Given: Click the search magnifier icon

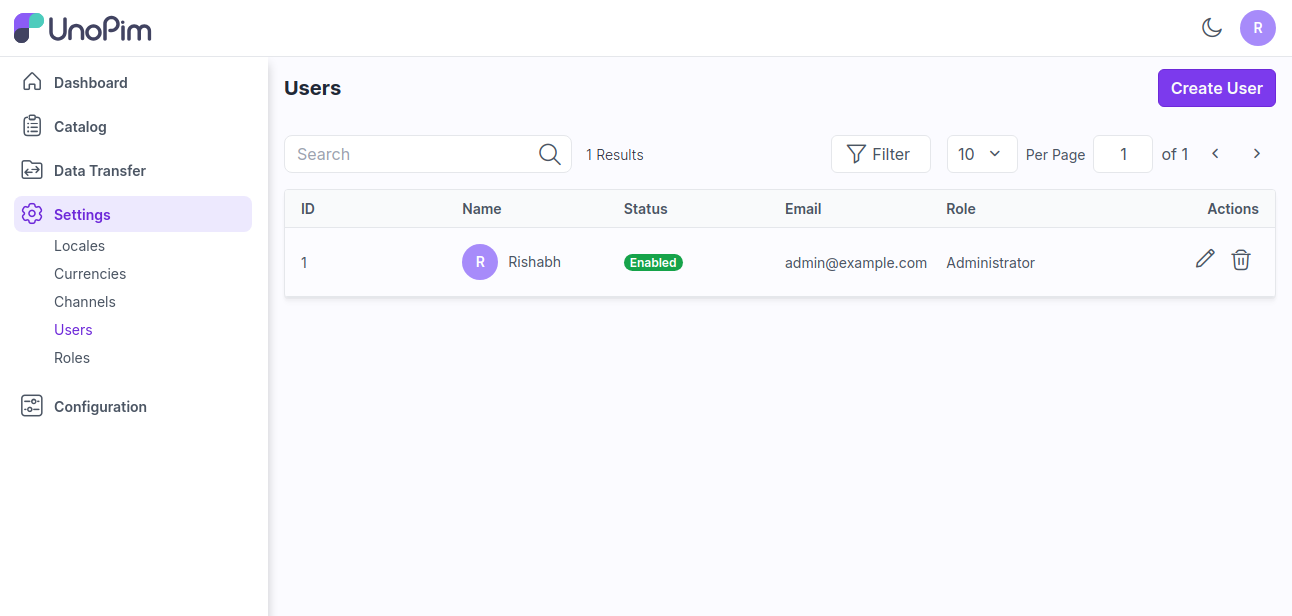Looking at the screenshot, I should (549, 154).
